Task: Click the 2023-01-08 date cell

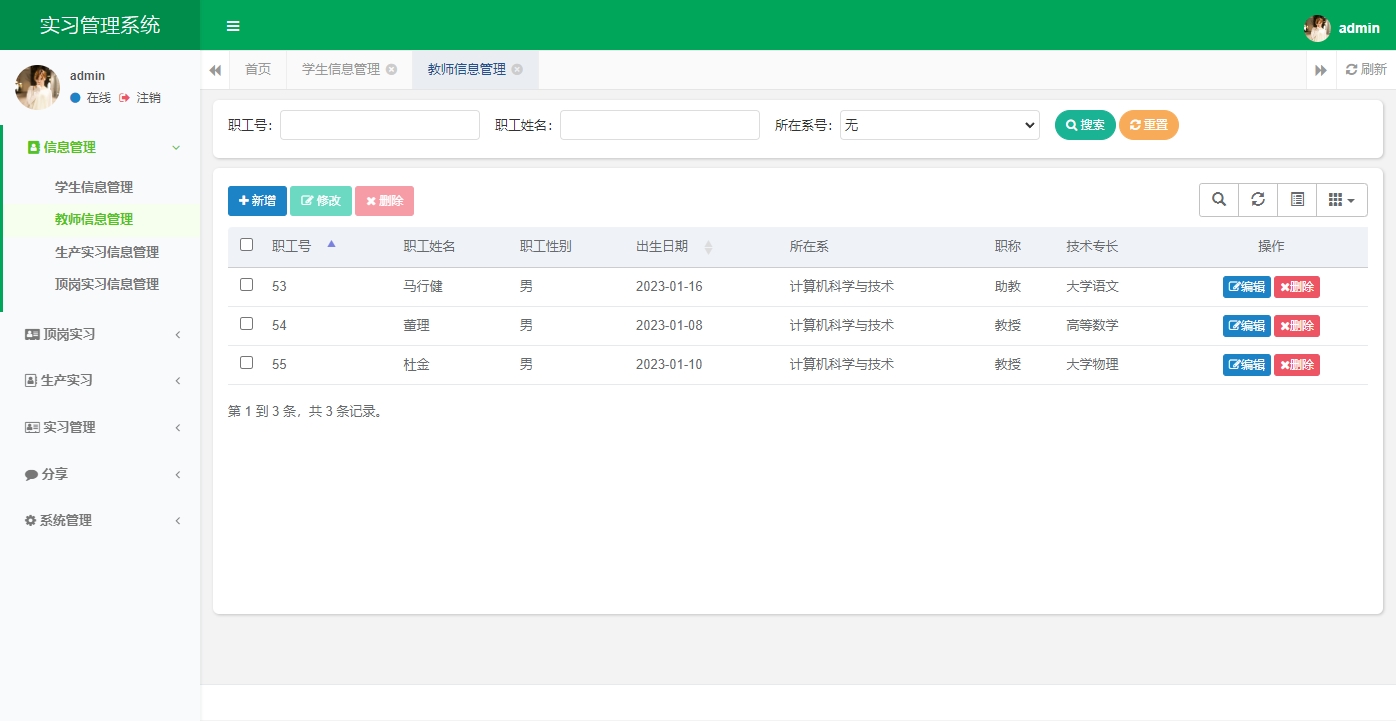Action: click(x=669, y=325)
